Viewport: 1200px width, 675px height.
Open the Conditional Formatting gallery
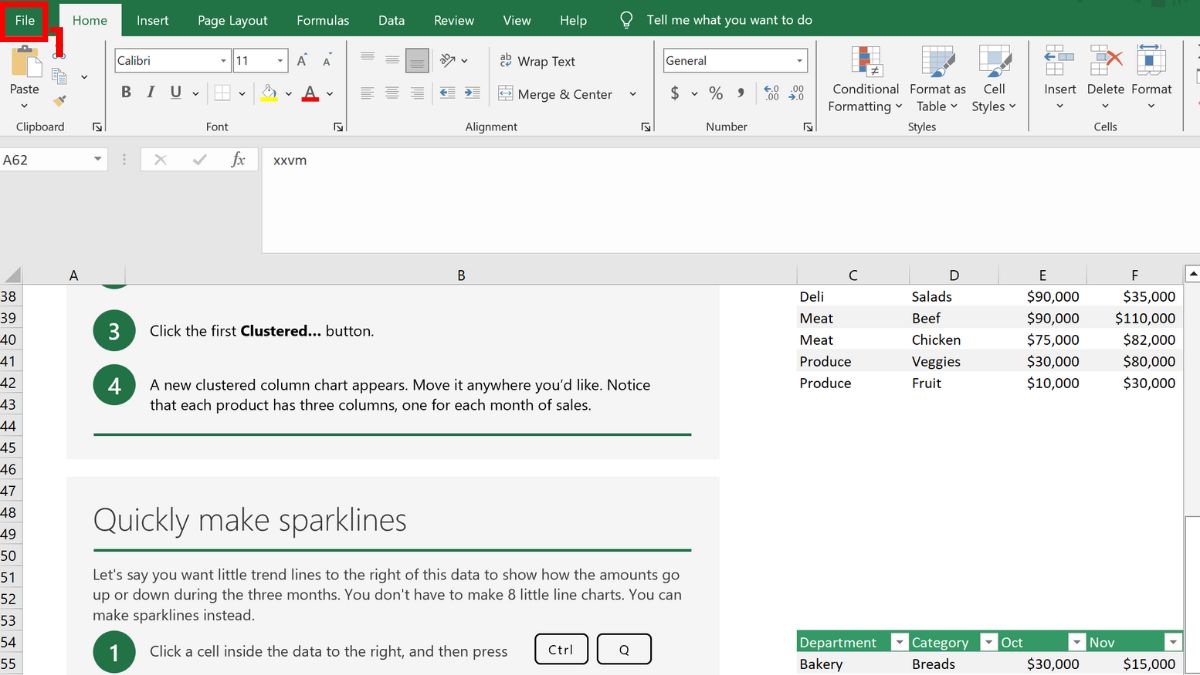click(864, 80)
